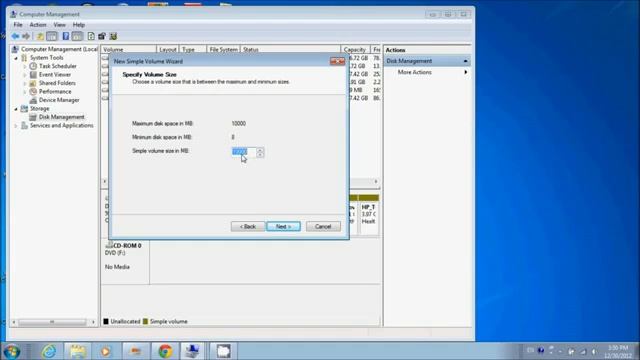Click the Up one level folder icon
Viewport: 640px width, 360px height.
click(x=40, y=36)
